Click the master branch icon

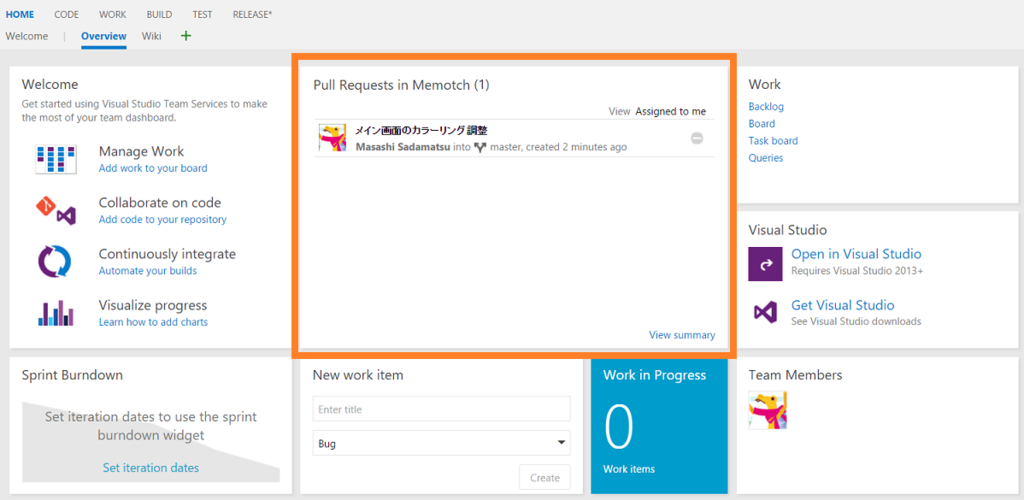(481, 148)
